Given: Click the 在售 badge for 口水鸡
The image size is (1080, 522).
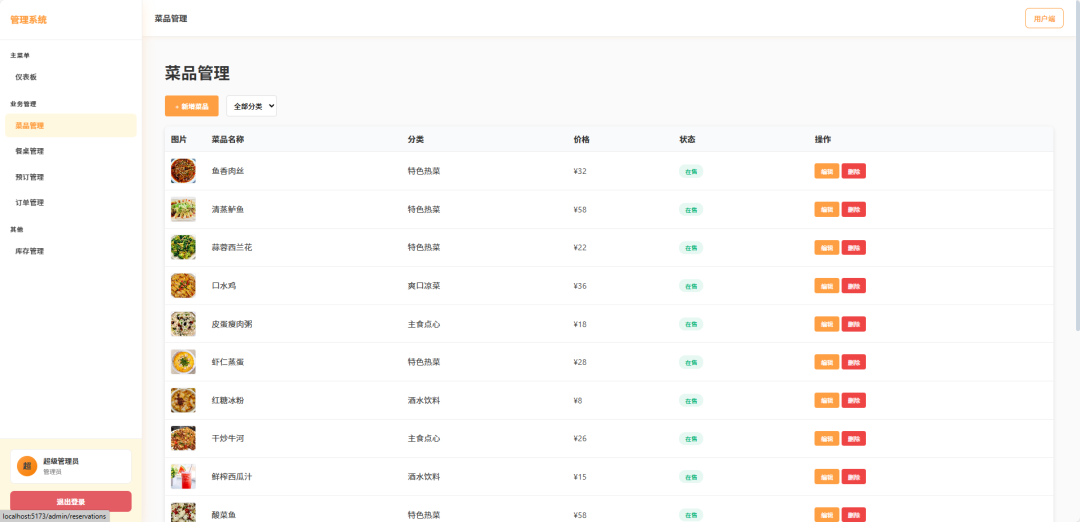Looking at the screenshot, I should click(x=691, y=286).
